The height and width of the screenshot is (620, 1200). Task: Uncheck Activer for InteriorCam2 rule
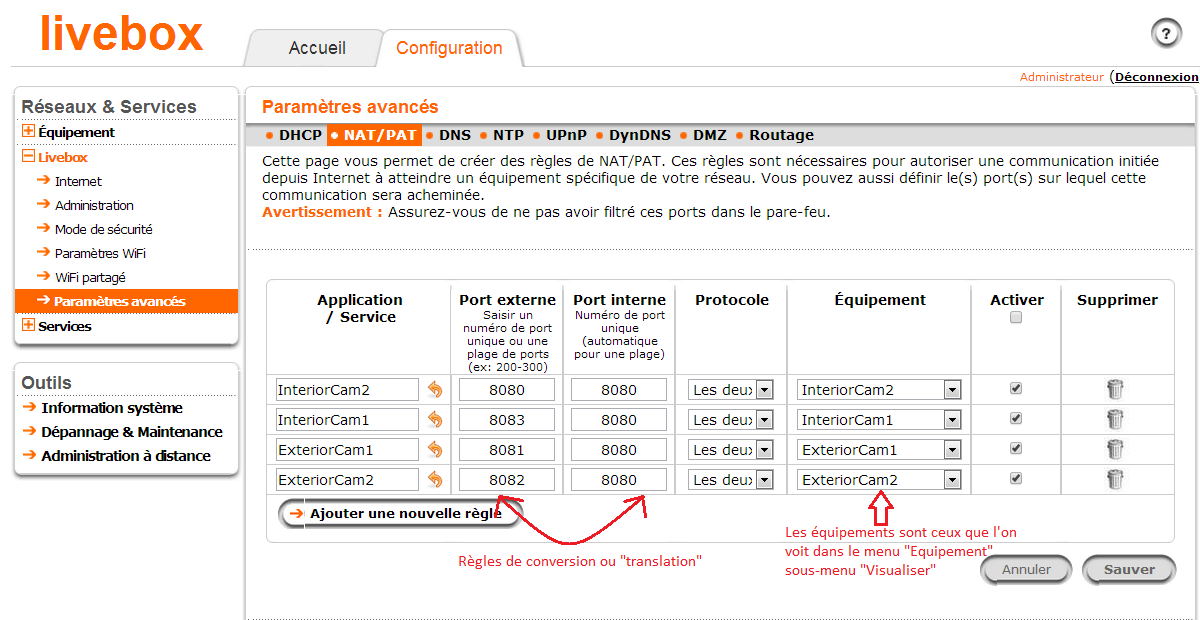coord(1016,388)
